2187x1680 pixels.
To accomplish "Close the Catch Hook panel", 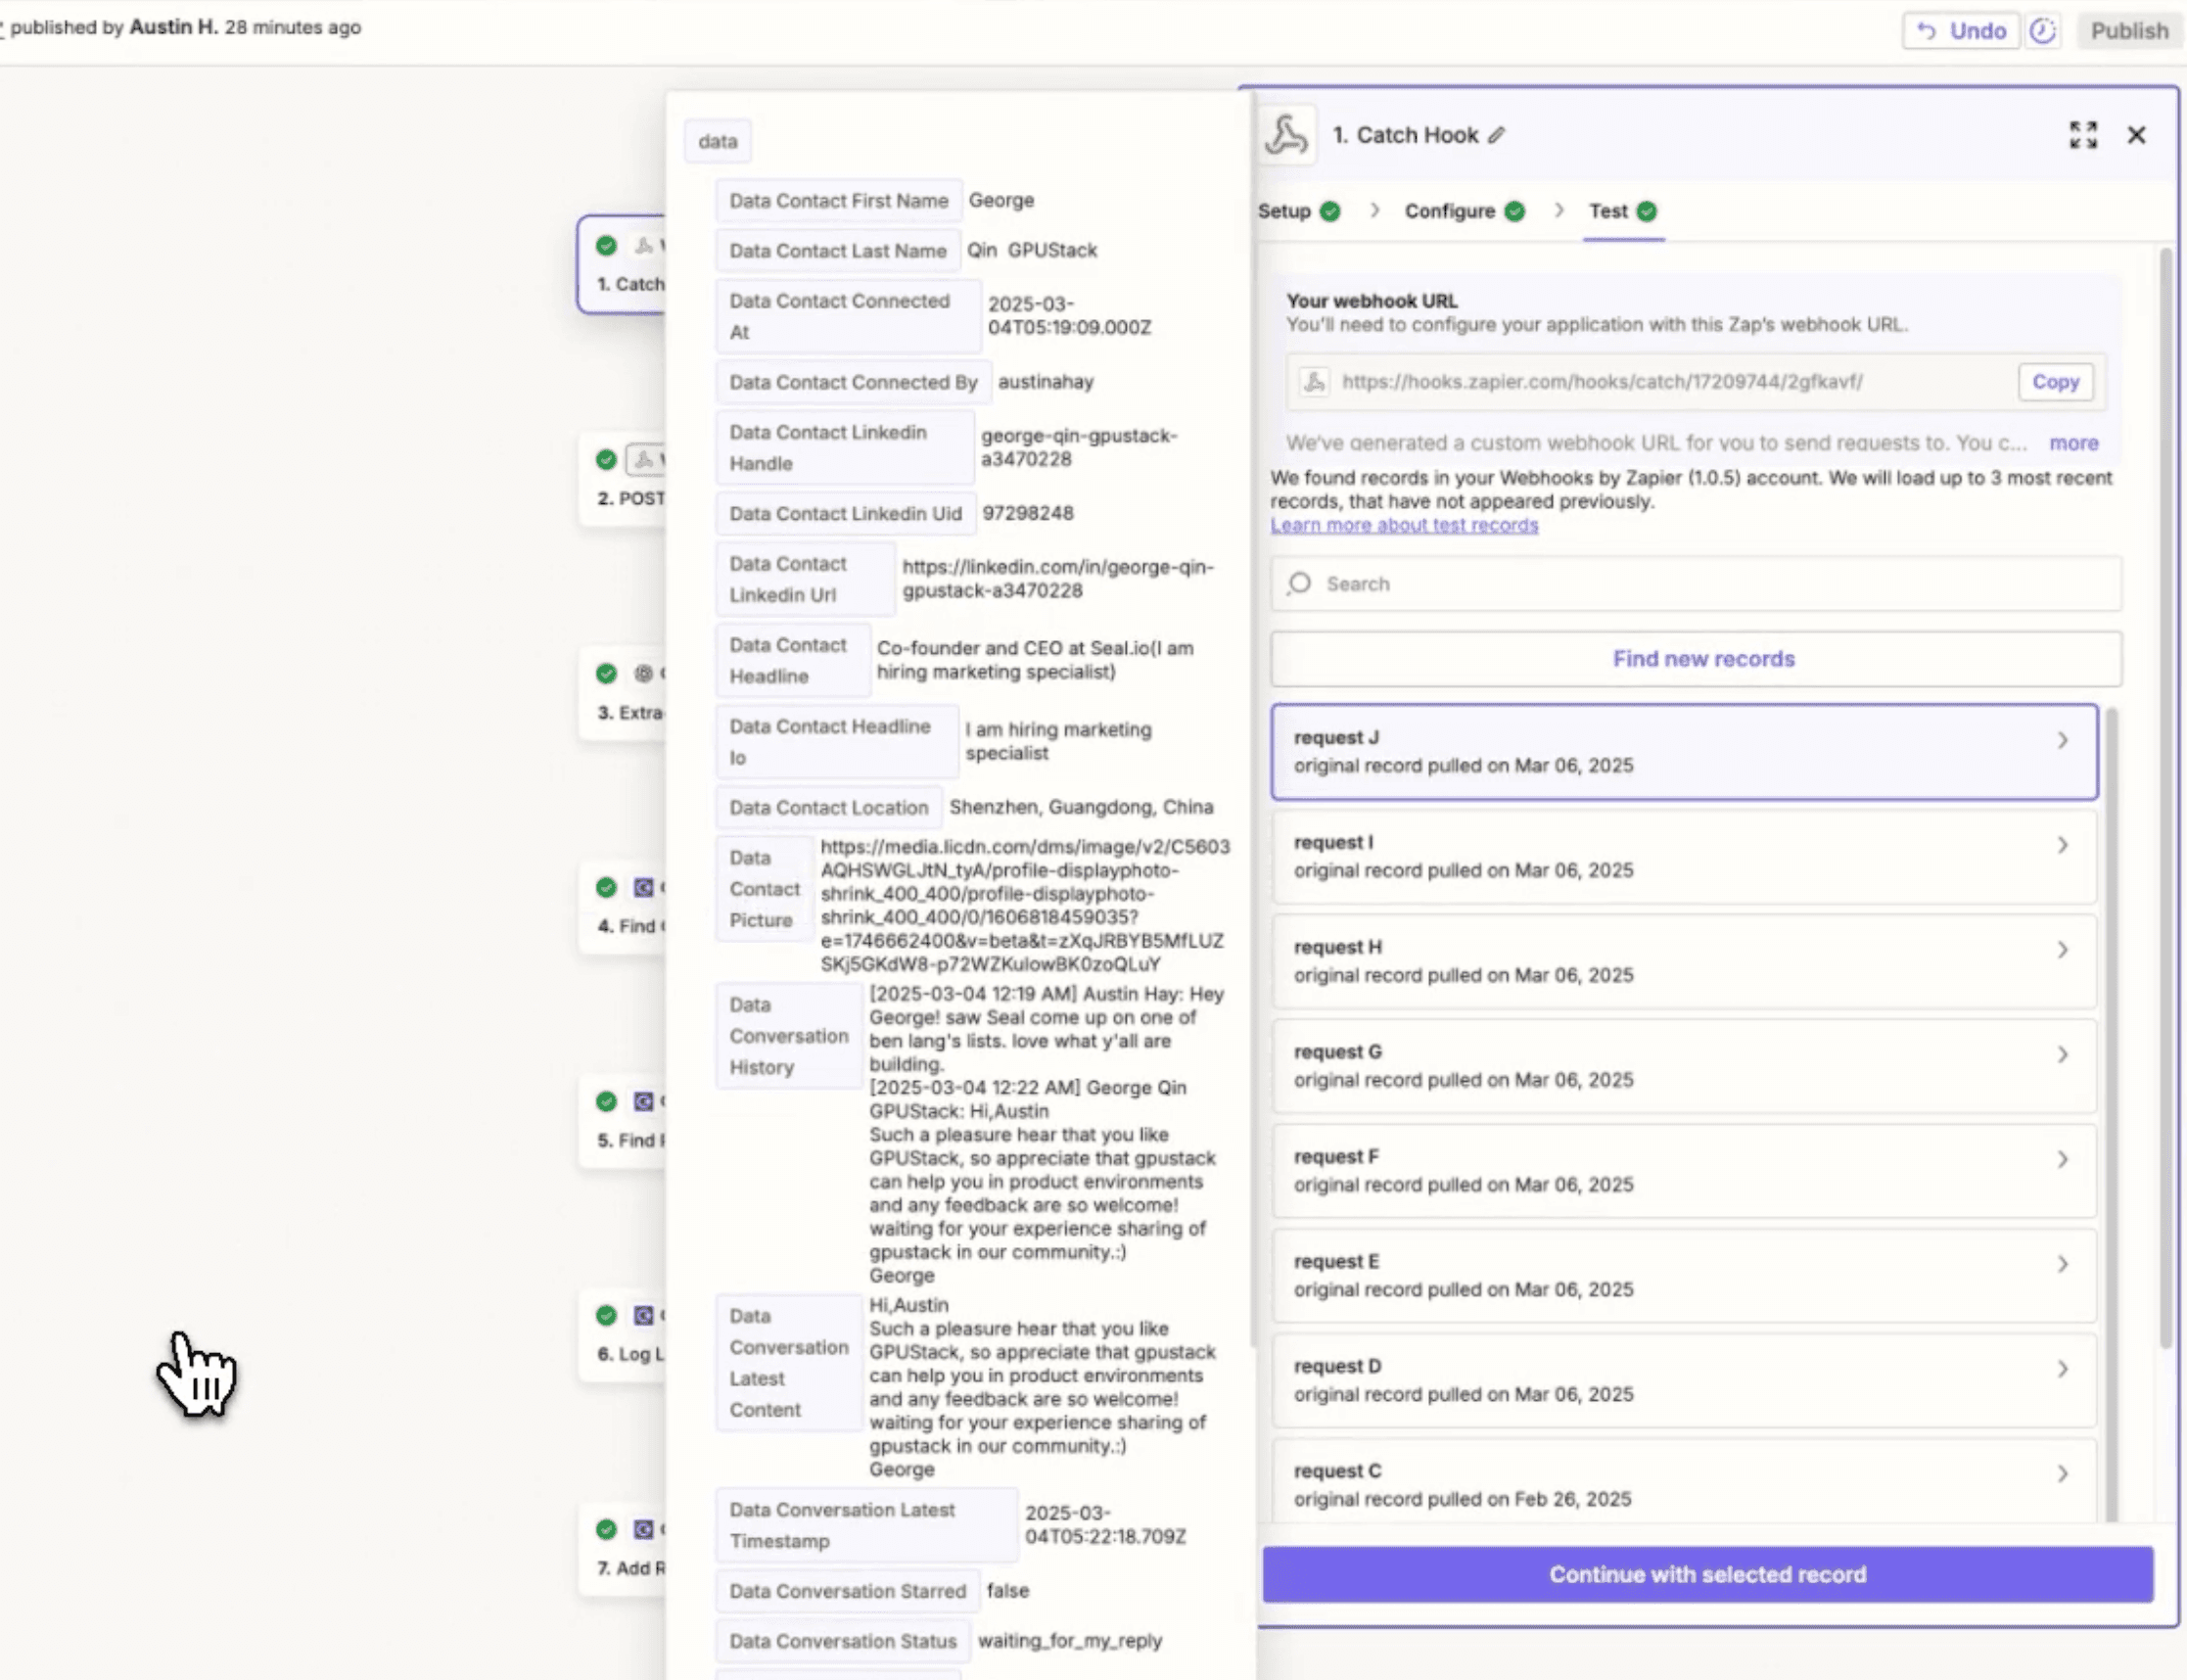I will click(2136, 135).
